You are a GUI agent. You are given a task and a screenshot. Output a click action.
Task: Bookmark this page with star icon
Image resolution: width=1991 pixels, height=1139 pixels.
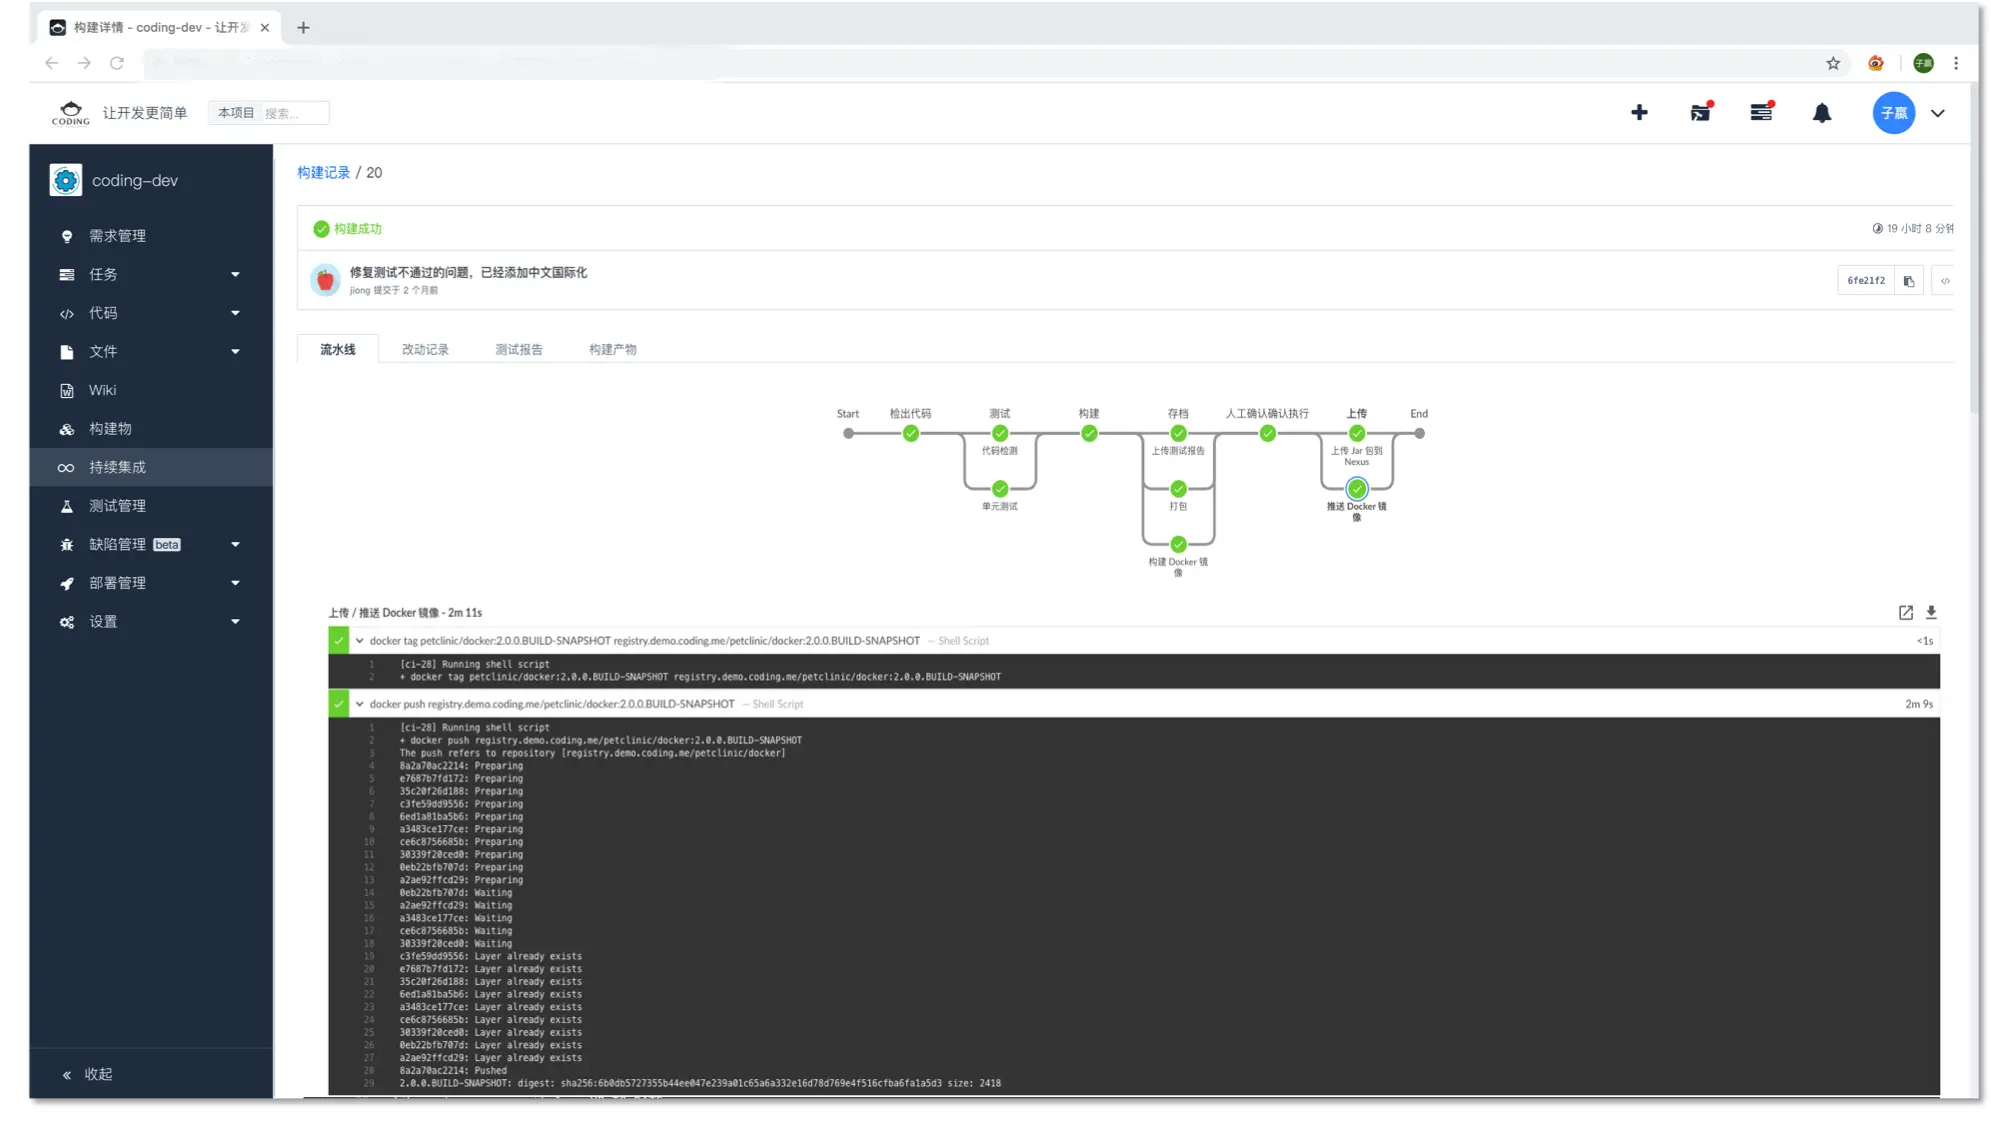click(x=1832, y=63)
